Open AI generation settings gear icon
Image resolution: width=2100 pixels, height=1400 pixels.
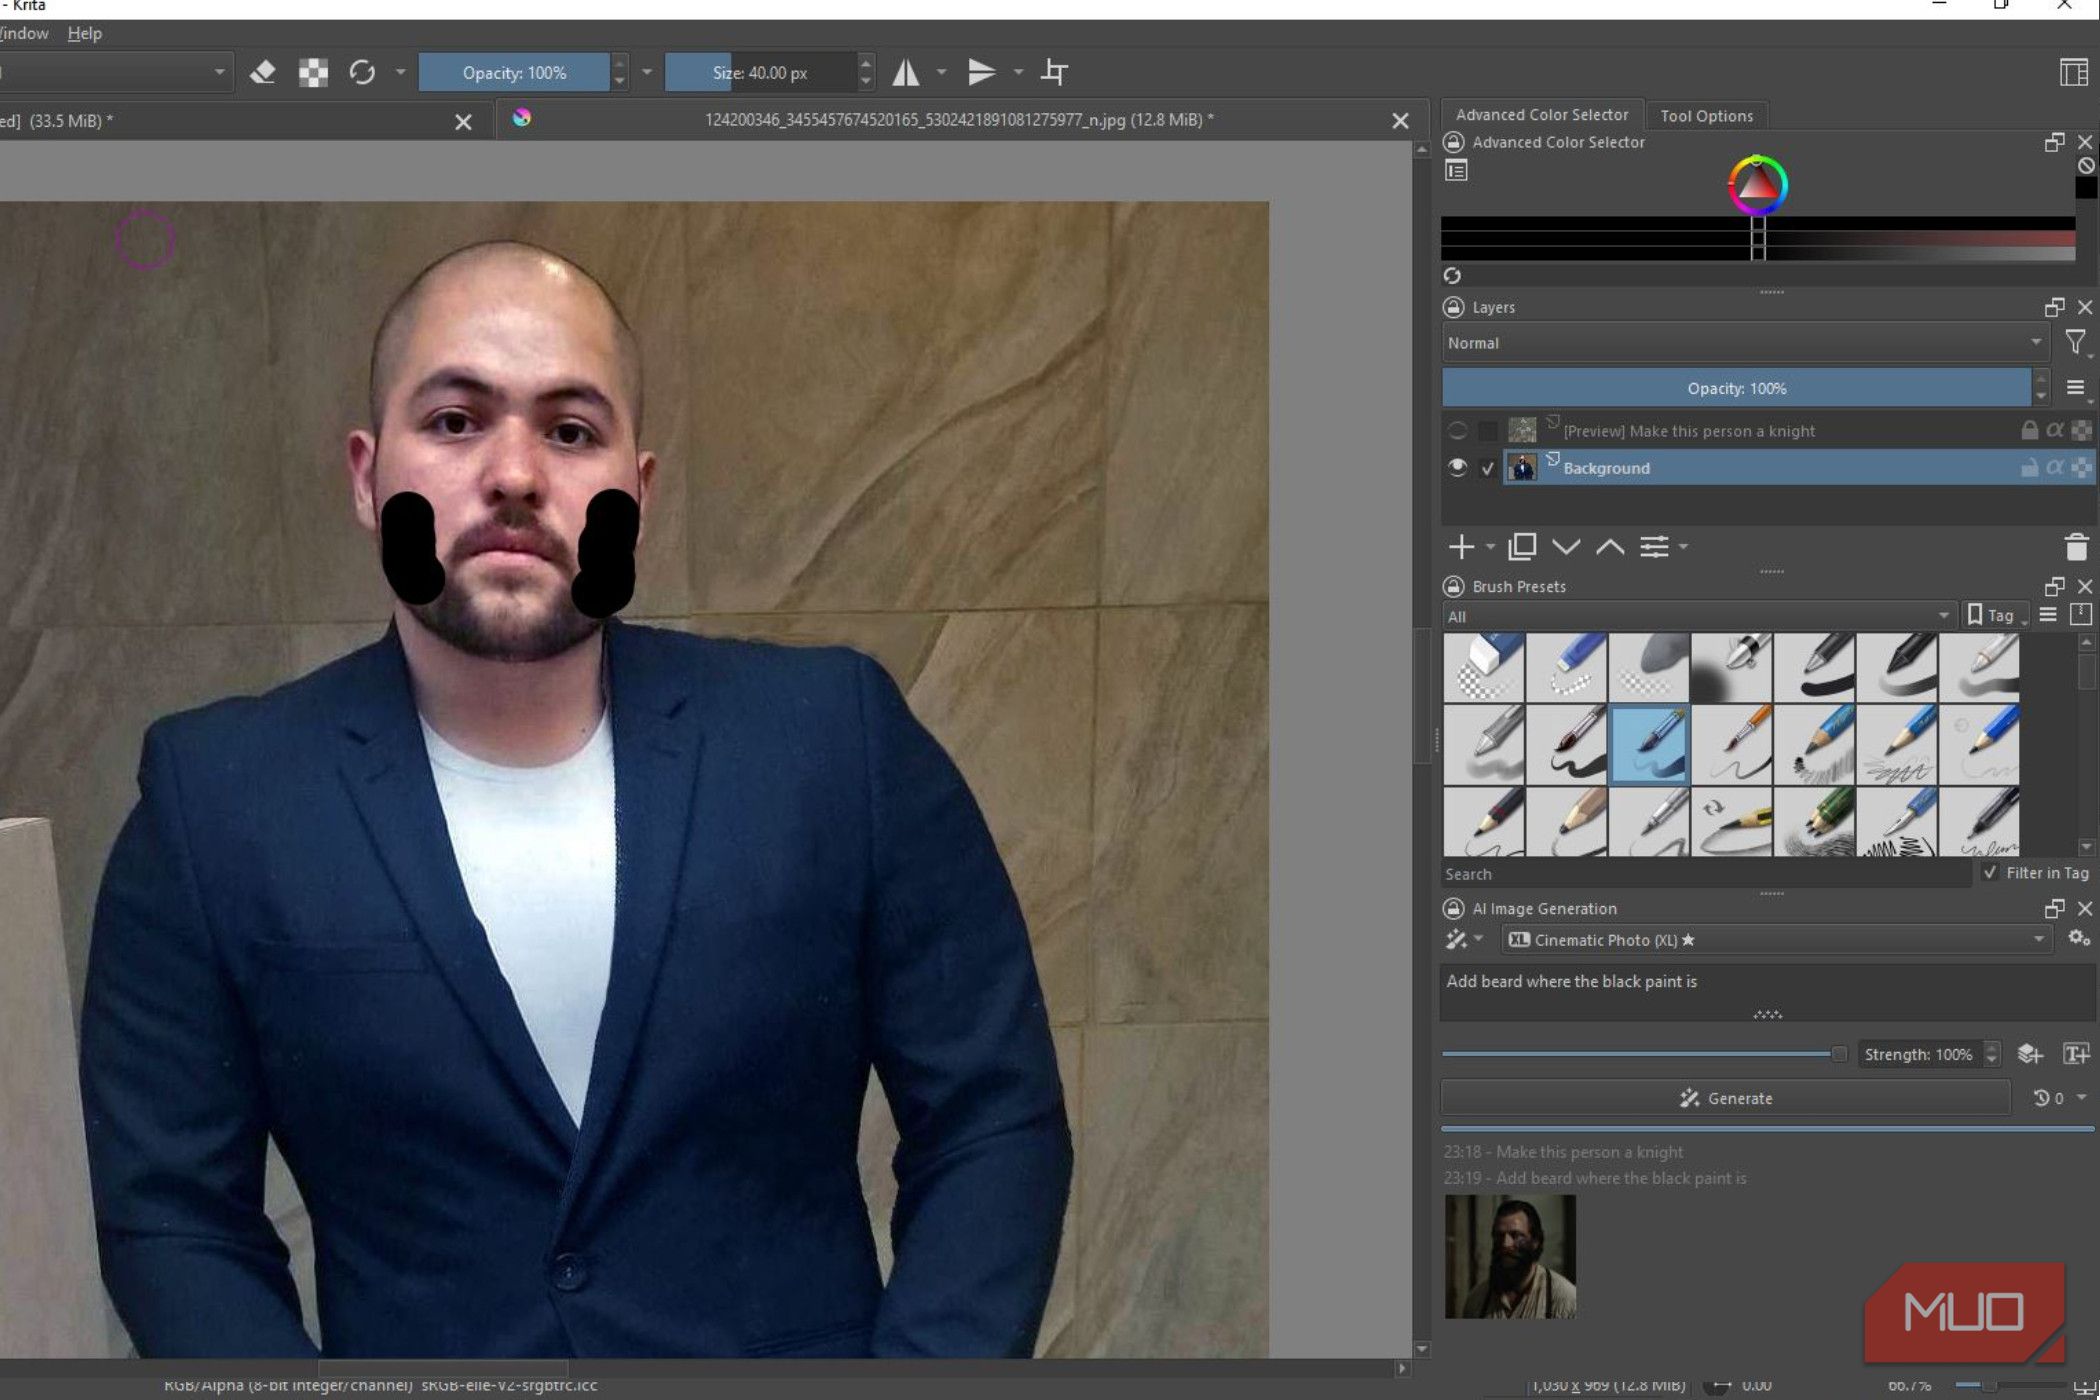[2078, 938]
